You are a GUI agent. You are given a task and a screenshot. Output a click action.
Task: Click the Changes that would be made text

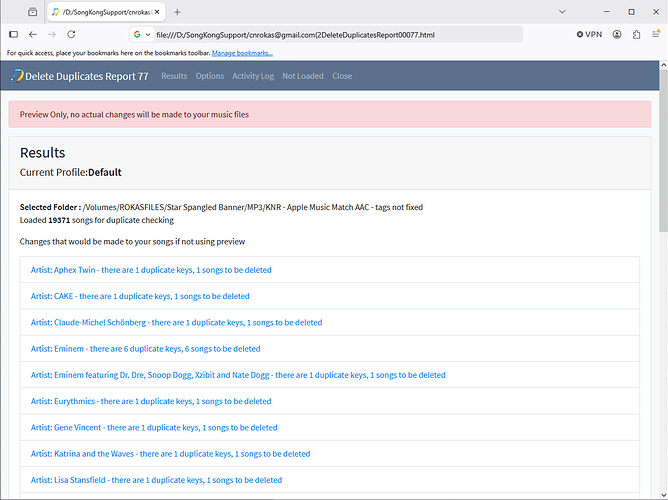tap(132, 242)
